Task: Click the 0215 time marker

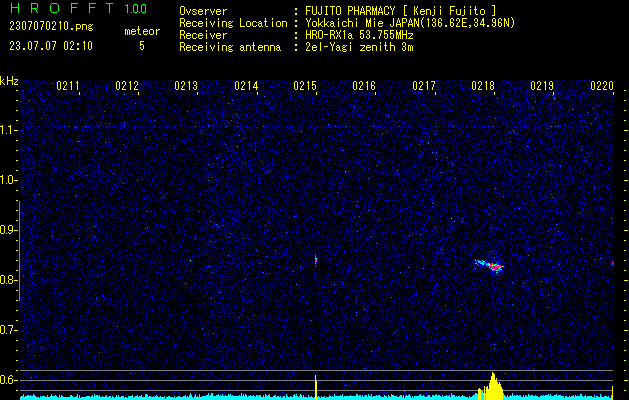Action: (305, 87)
